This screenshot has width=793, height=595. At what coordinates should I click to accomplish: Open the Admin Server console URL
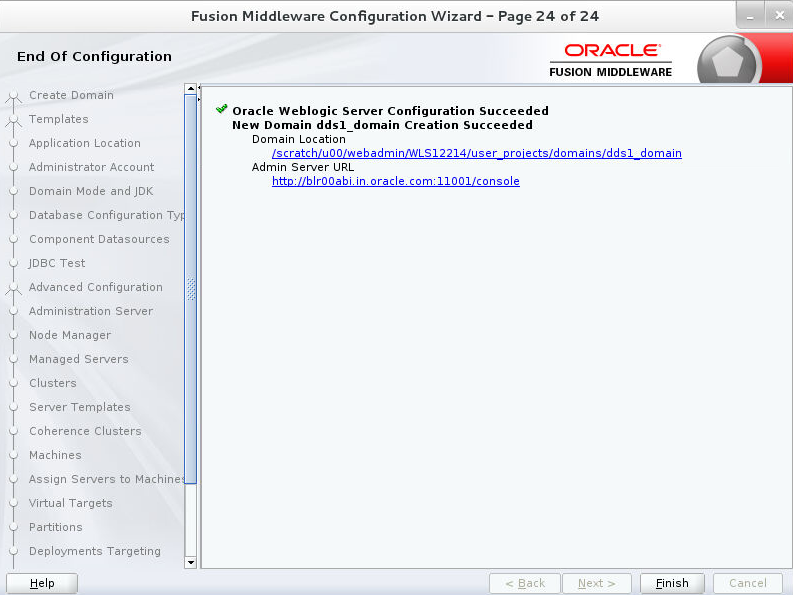point(395,181)
